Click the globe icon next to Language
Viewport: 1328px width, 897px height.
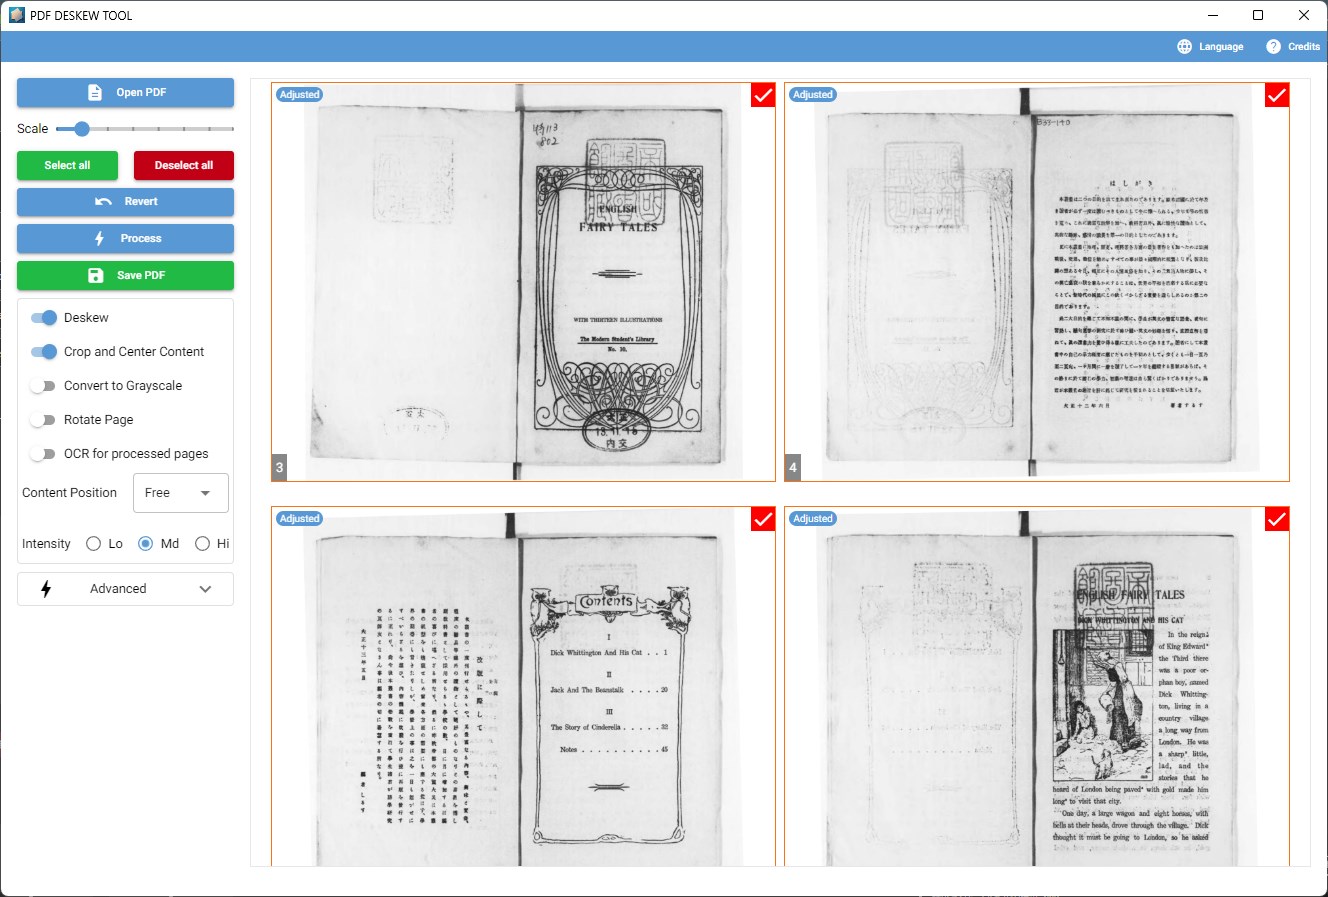[1185, 46]
